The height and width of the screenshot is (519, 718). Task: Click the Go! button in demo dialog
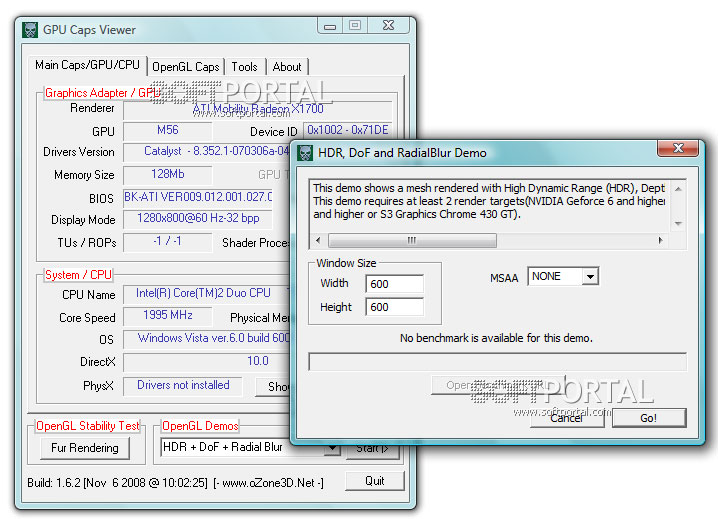coord(649,418)
